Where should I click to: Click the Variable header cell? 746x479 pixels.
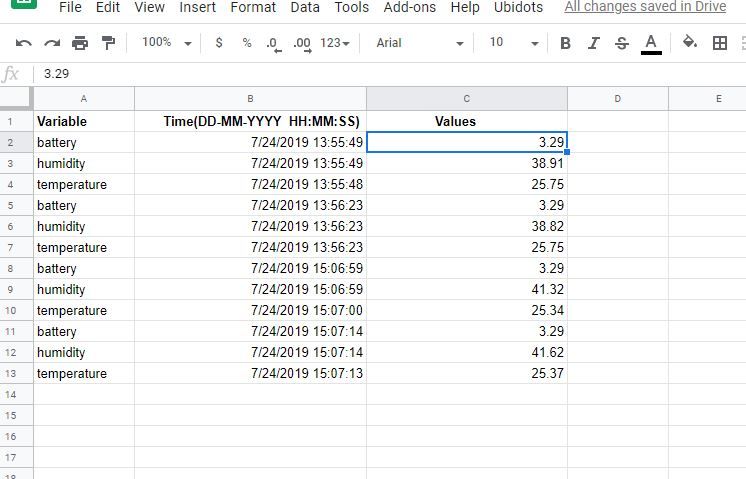(x=84, y=121)
